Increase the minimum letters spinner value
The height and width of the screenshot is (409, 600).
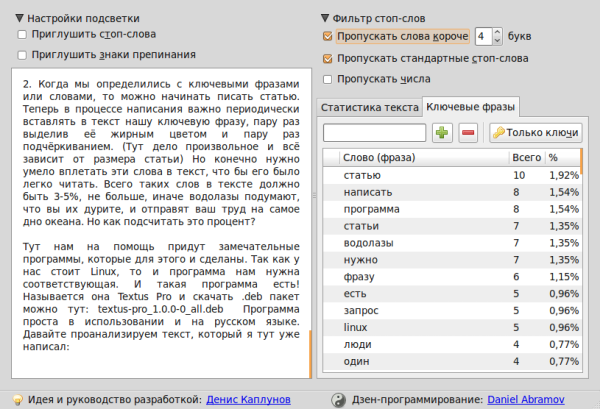pyautogui.click(x=497, y=33)
